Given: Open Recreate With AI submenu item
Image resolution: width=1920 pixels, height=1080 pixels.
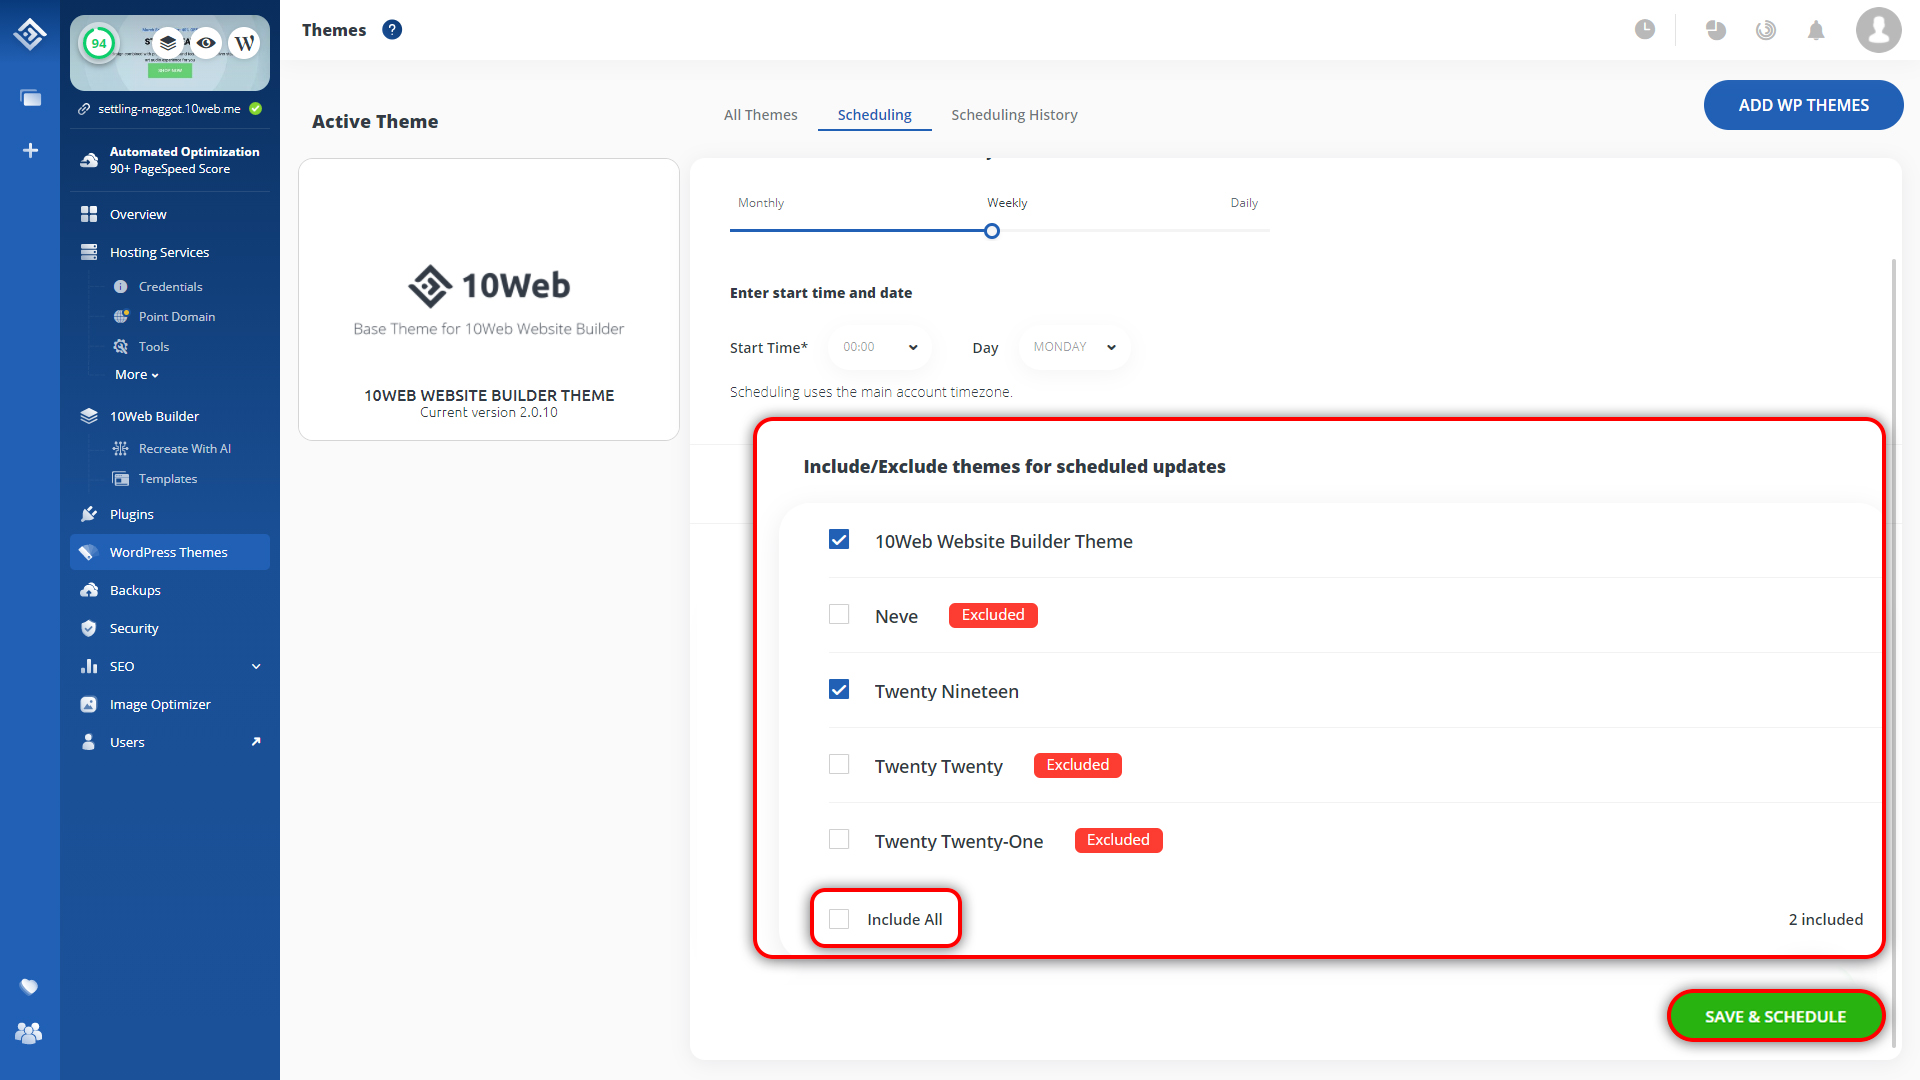Looking at the screenshot, I should (x=185, y=448).
